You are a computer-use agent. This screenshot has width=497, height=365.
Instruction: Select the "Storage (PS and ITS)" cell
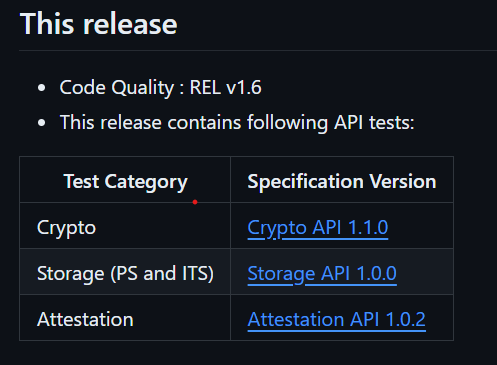(x=125, y=272)
